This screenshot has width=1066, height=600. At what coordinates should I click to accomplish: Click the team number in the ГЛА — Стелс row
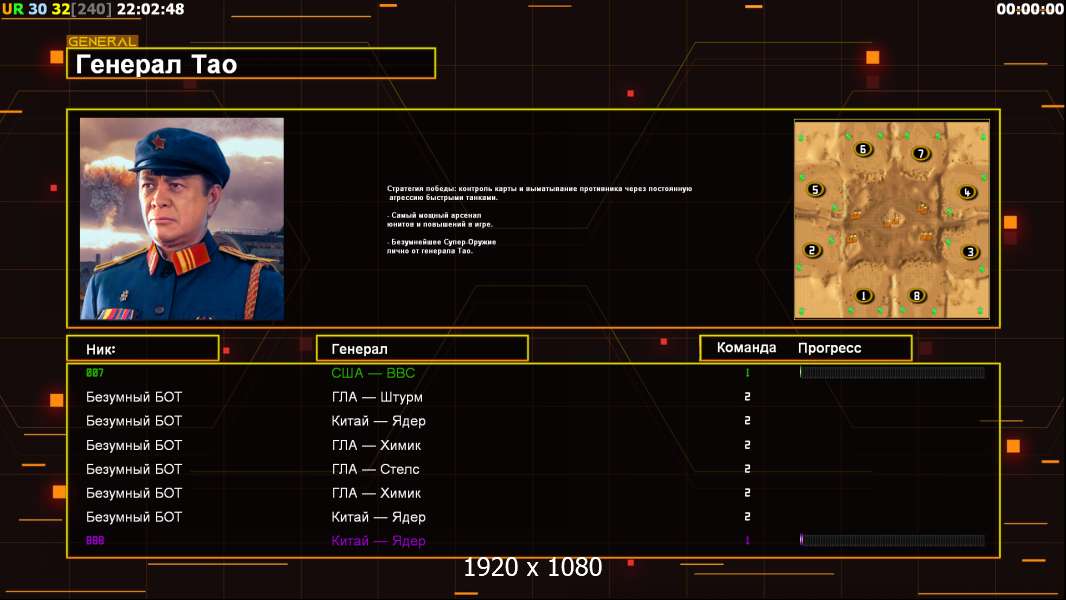point(747,469)
